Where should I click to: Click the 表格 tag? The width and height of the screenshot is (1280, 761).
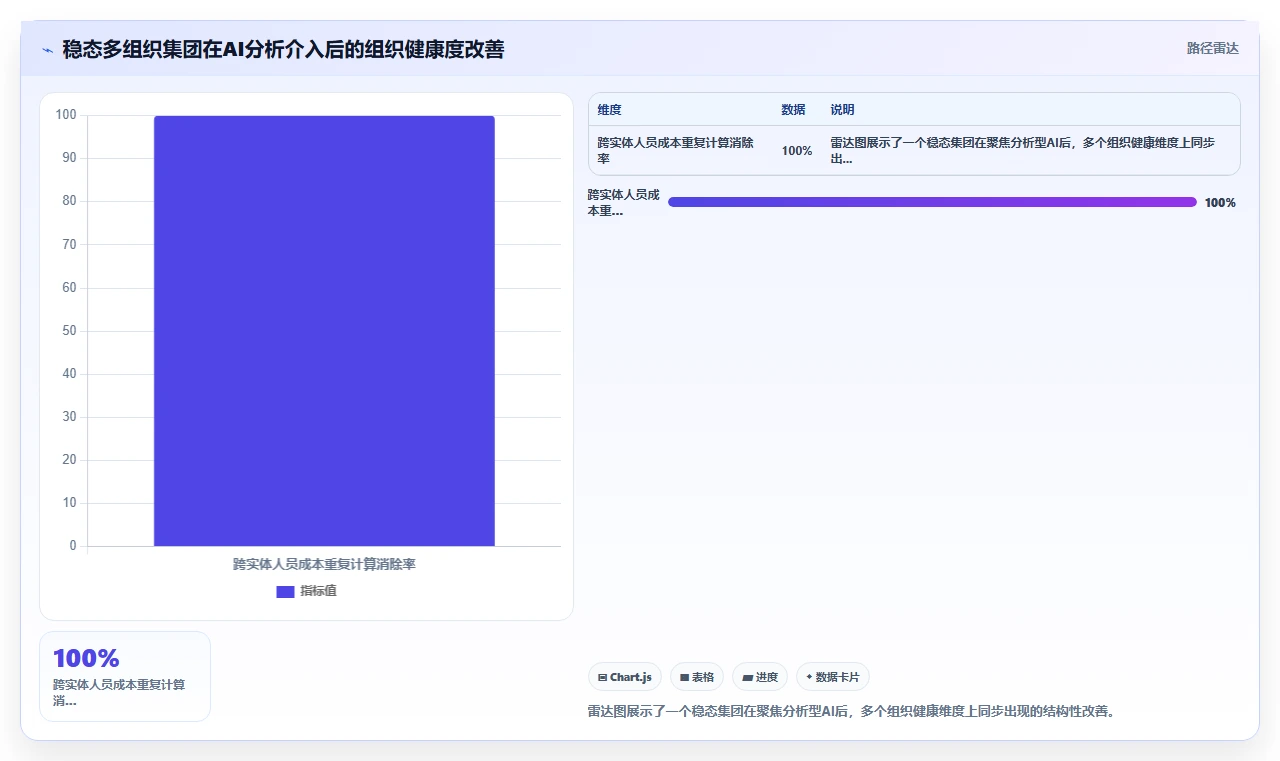click(x=697, y=677)
